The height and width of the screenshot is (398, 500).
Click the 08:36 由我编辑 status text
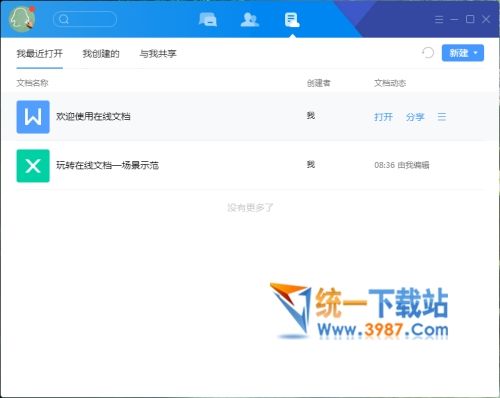[402, 165]
